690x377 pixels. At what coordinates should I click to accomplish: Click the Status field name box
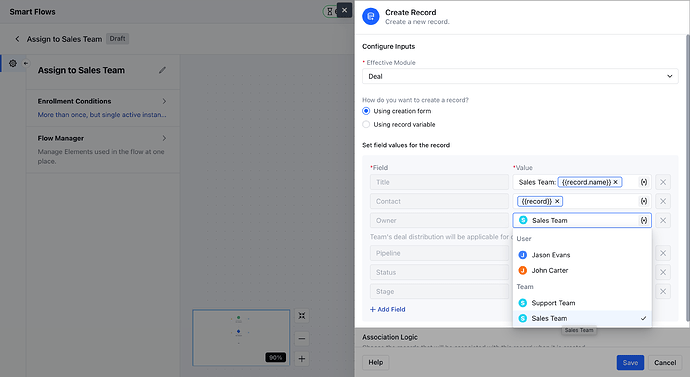(x=439, y=272)
